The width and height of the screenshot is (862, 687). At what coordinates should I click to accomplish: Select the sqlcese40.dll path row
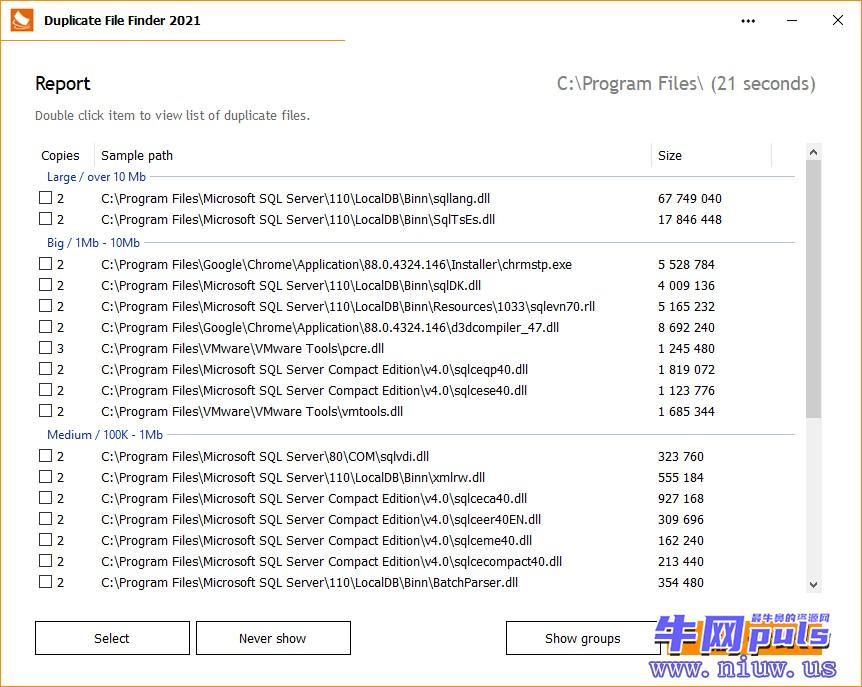point(314,390)
